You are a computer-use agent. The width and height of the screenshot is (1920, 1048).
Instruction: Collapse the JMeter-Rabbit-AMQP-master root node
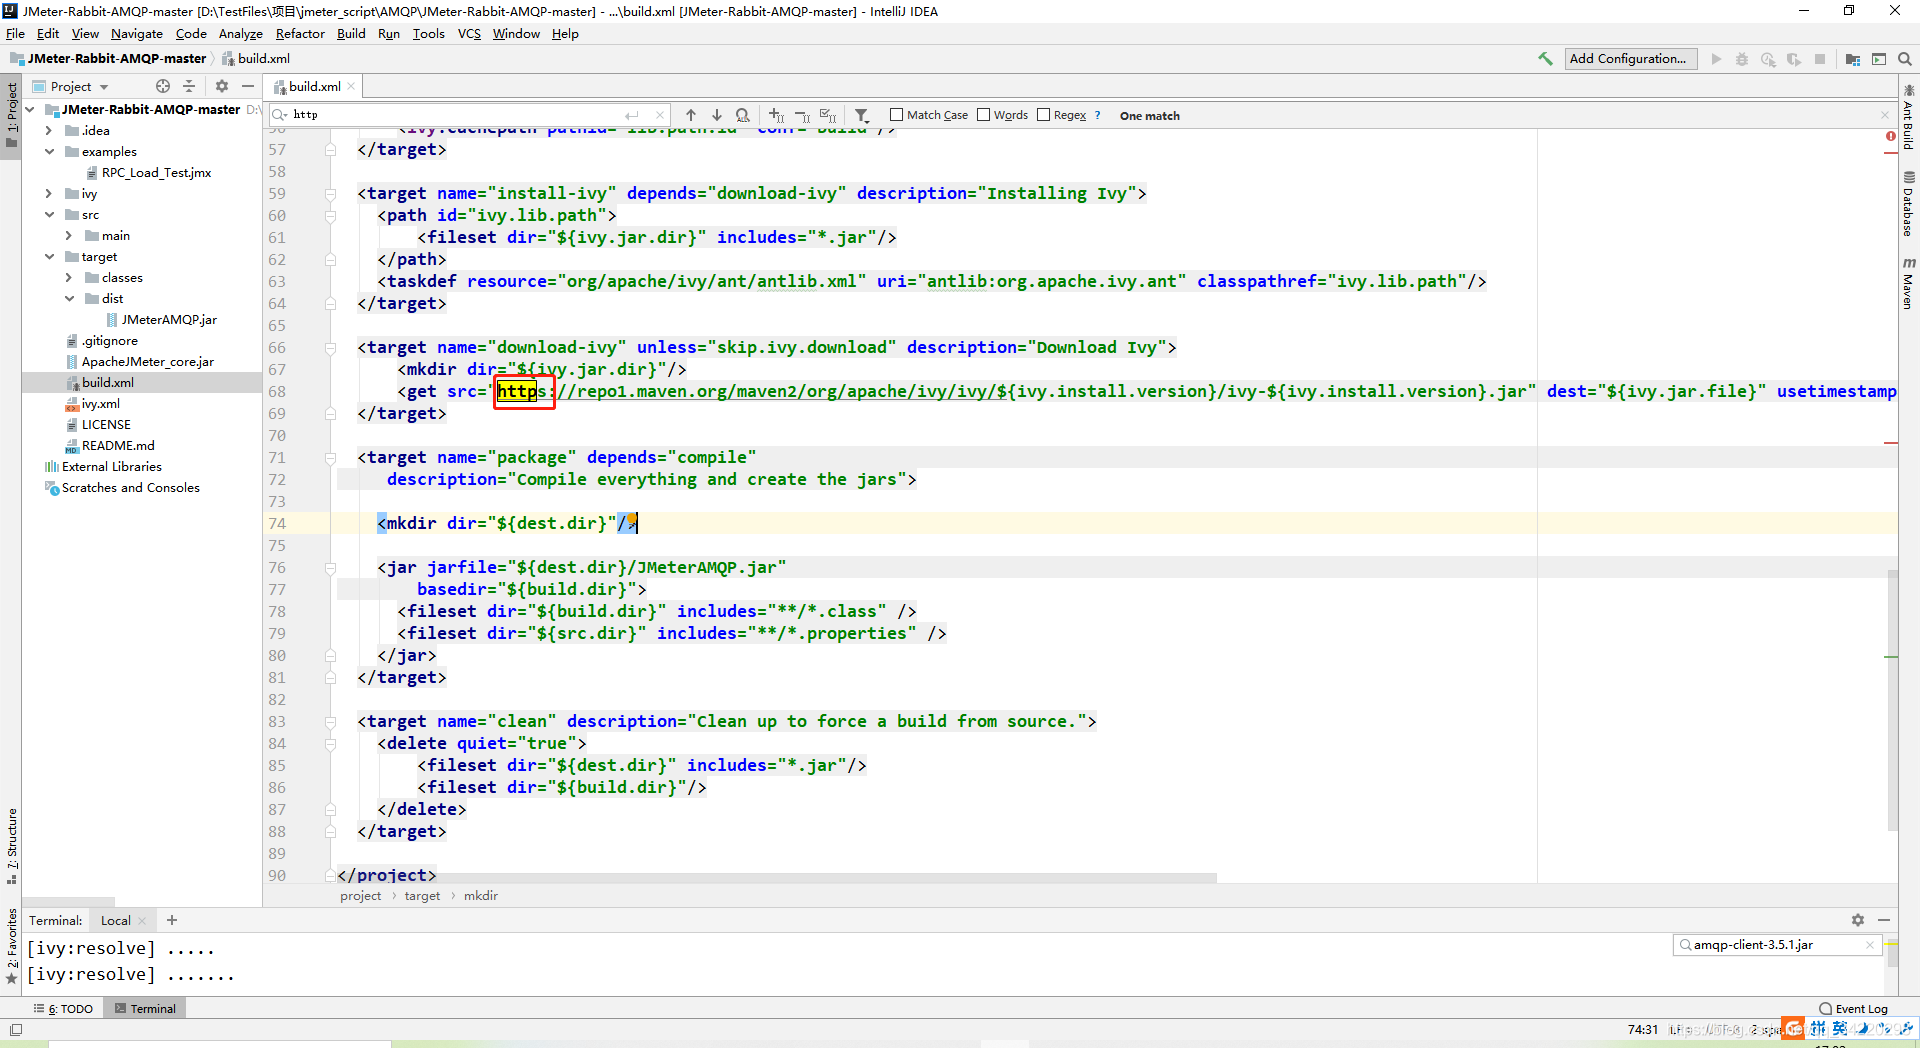30,109
